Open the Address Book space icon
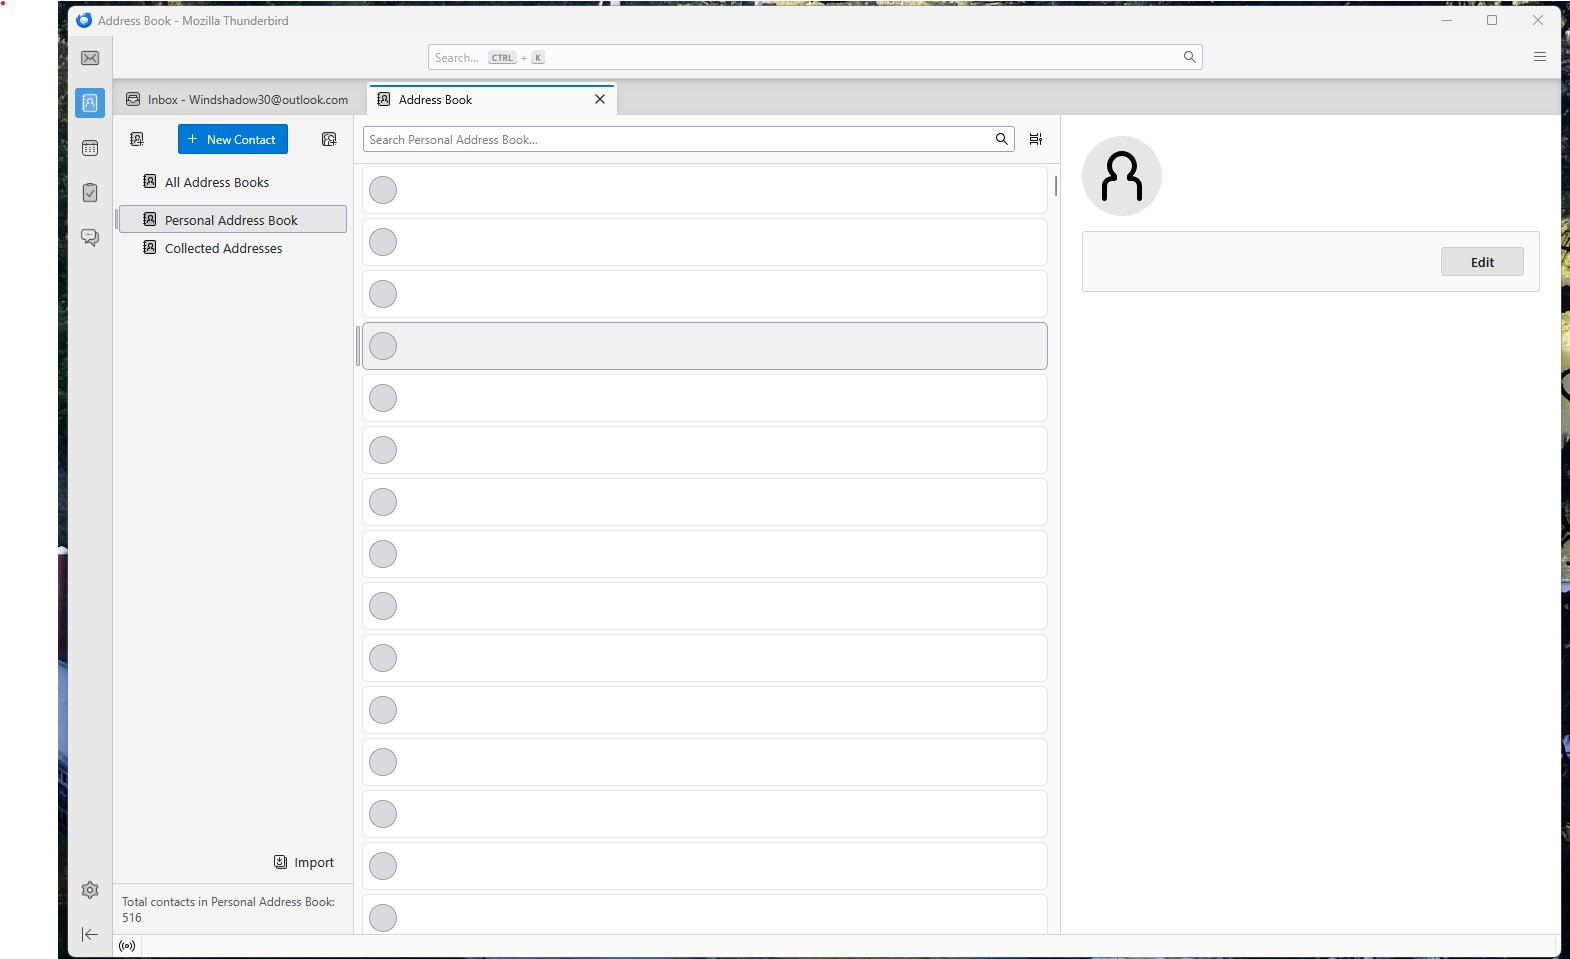 click(x=90, y=103)
